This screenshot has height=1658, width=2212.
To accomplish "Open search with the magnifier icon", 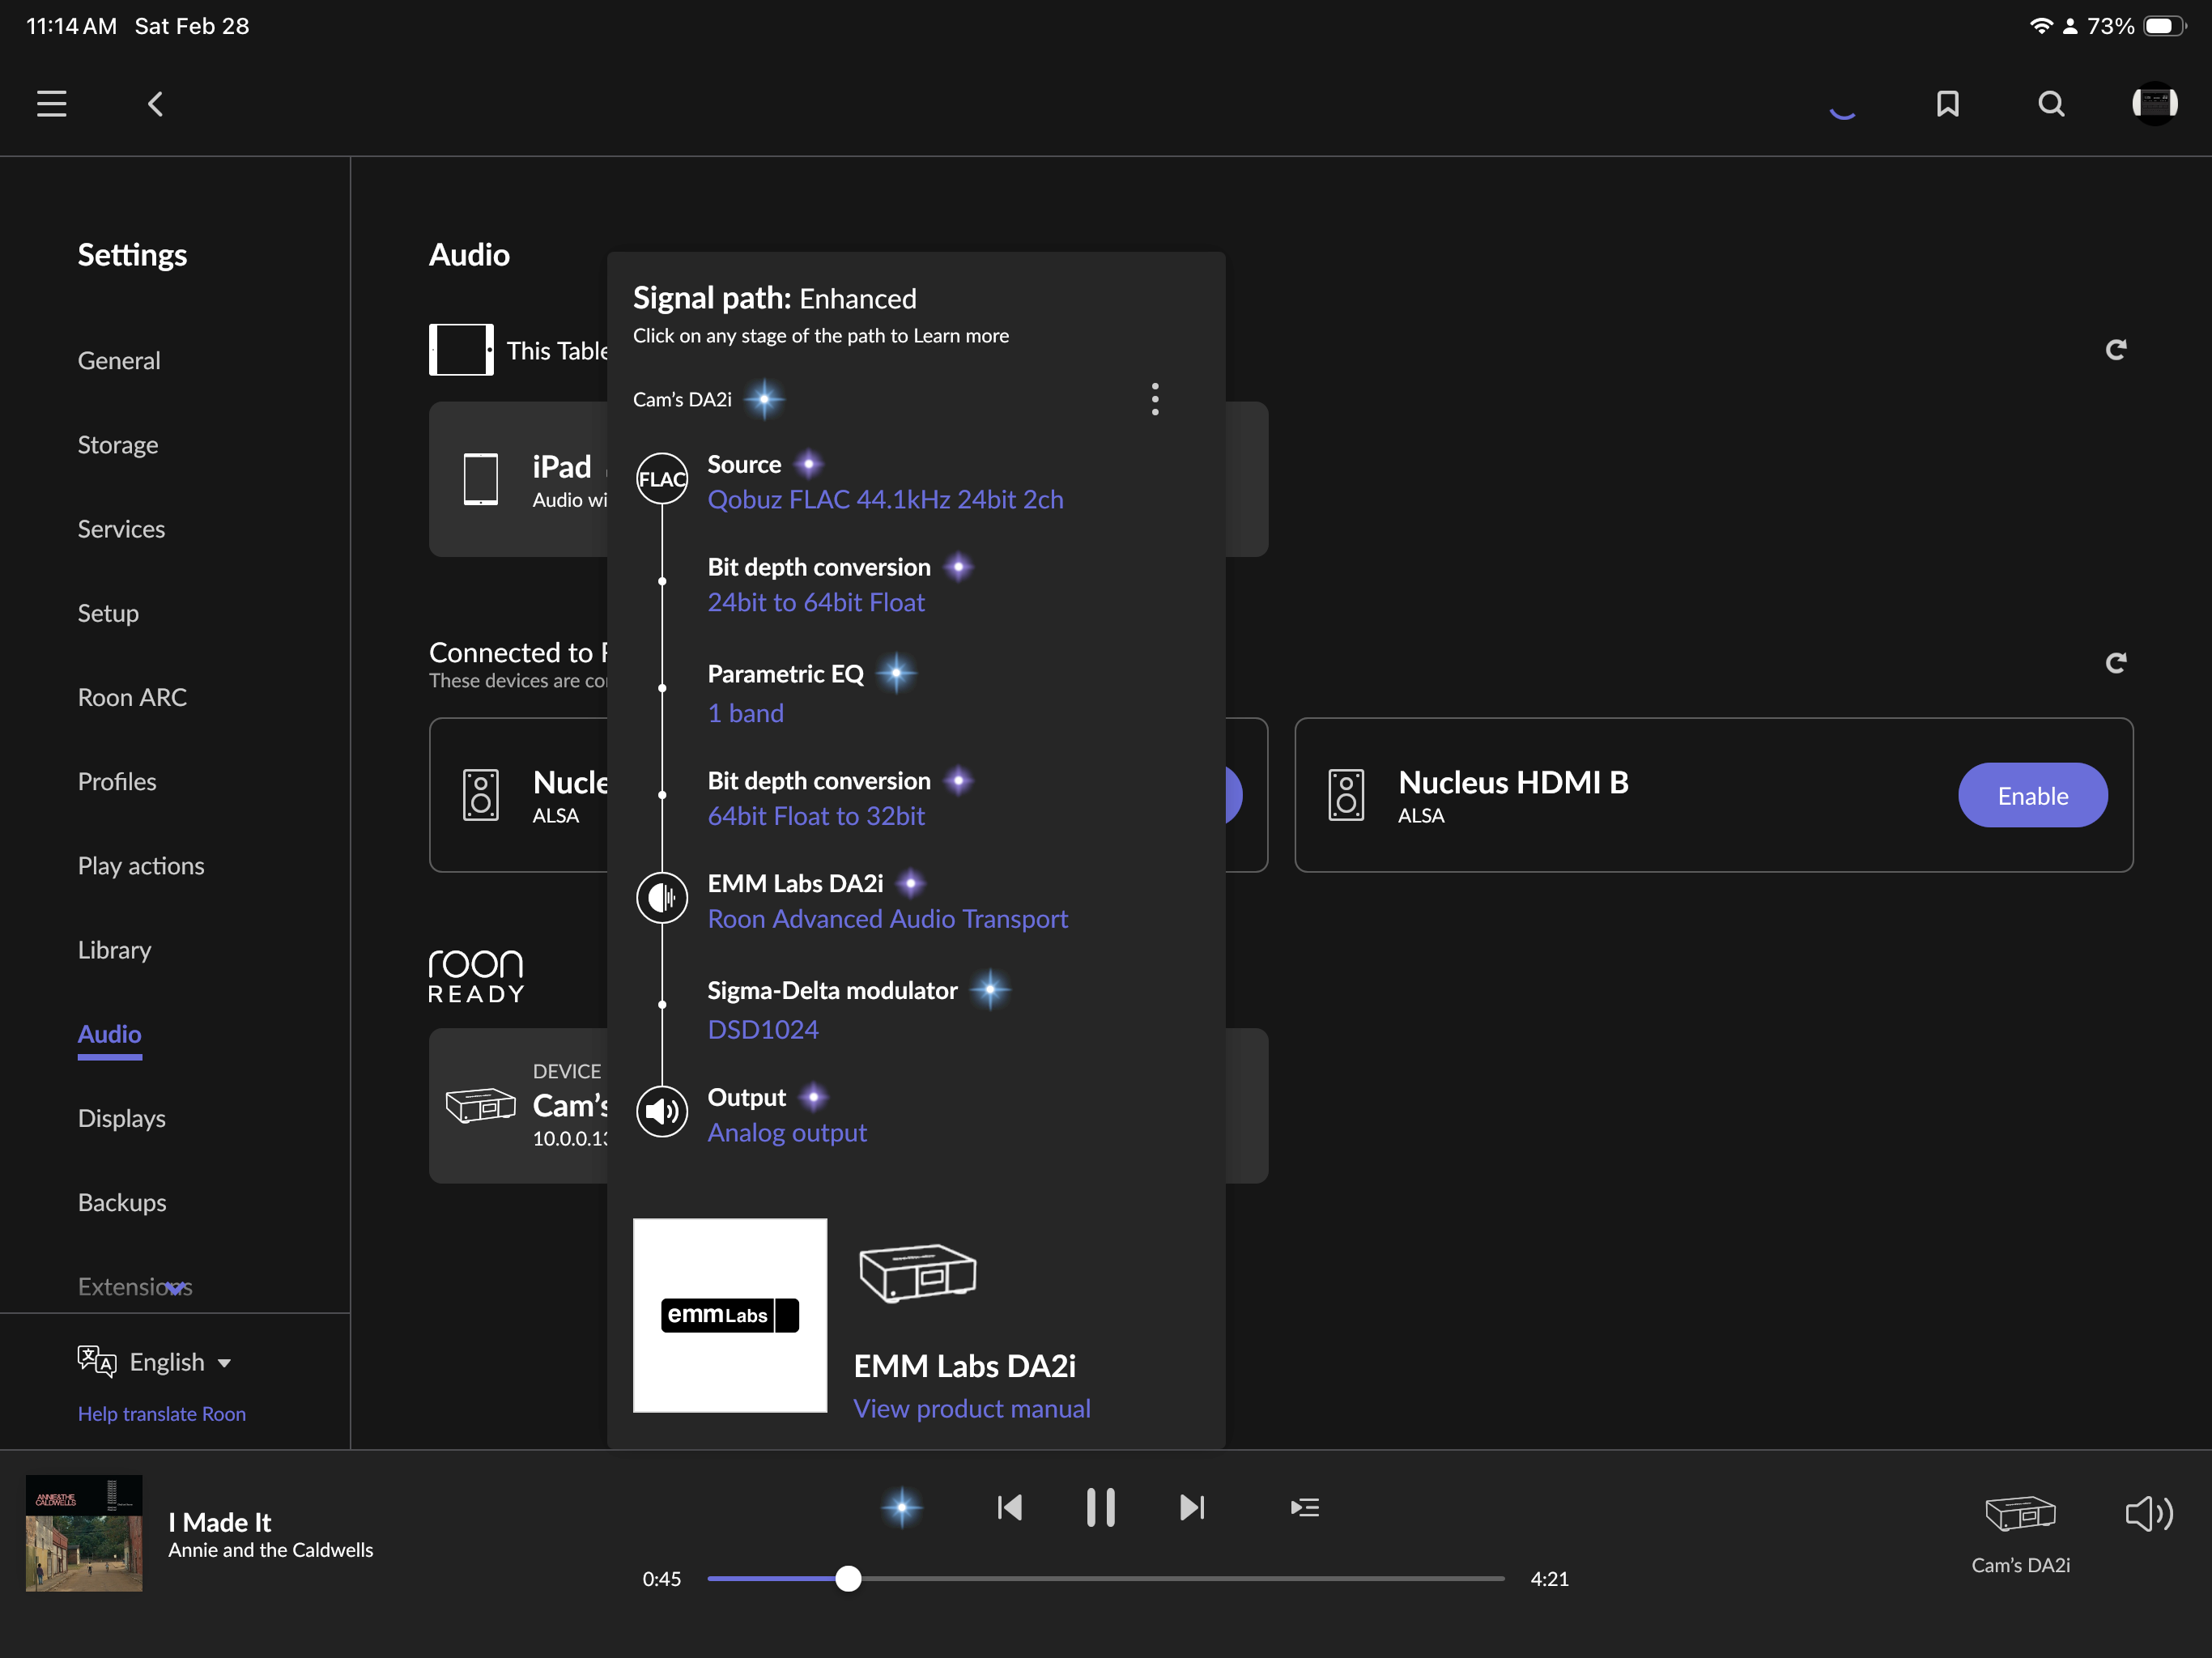I will point(2051,104).
